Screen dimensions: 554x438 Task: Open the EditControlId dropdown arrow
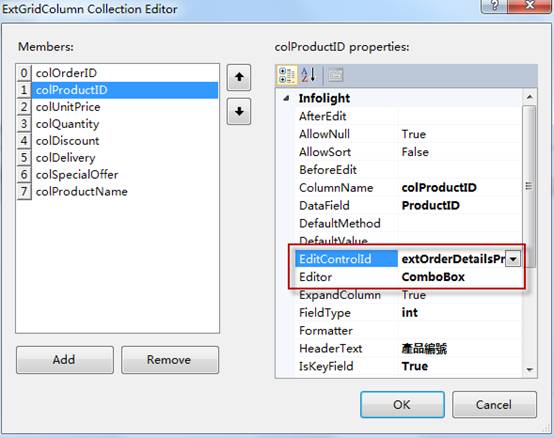(x=513, y=259)
